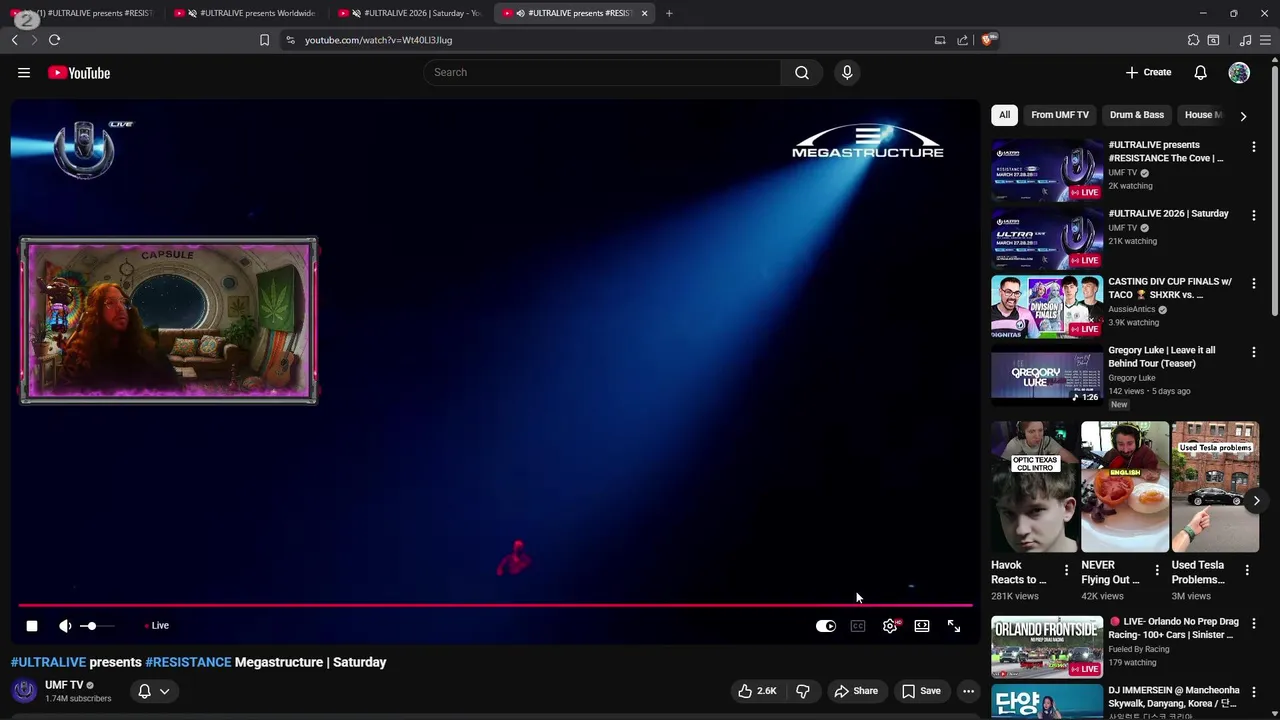Viewport: 1280px width, 720px height.
Task: Open the YouTube guide hamburger menu
Action: [x=24, y=72]
